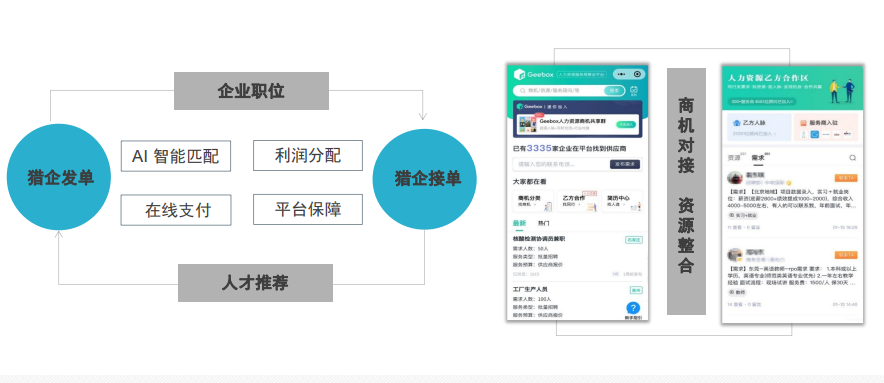
Task: Click the Geebox商机共享群 join button
Action: pos(625,124)
